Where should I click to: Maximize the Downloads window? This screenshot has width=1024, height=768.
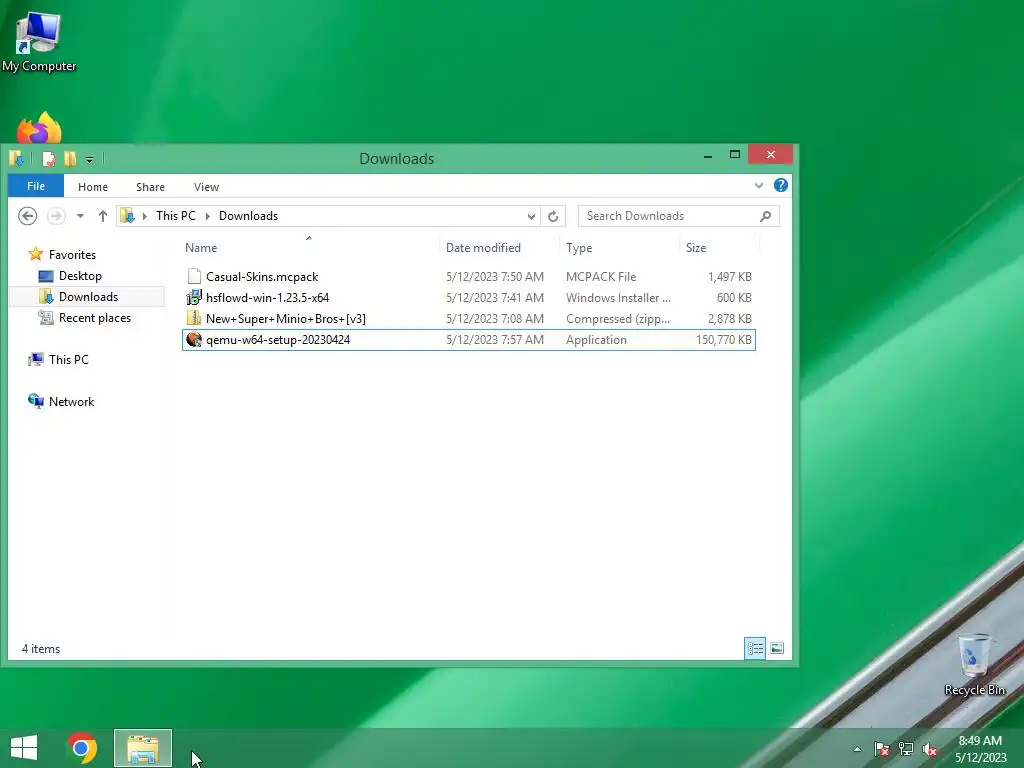[x=735, y=154]
